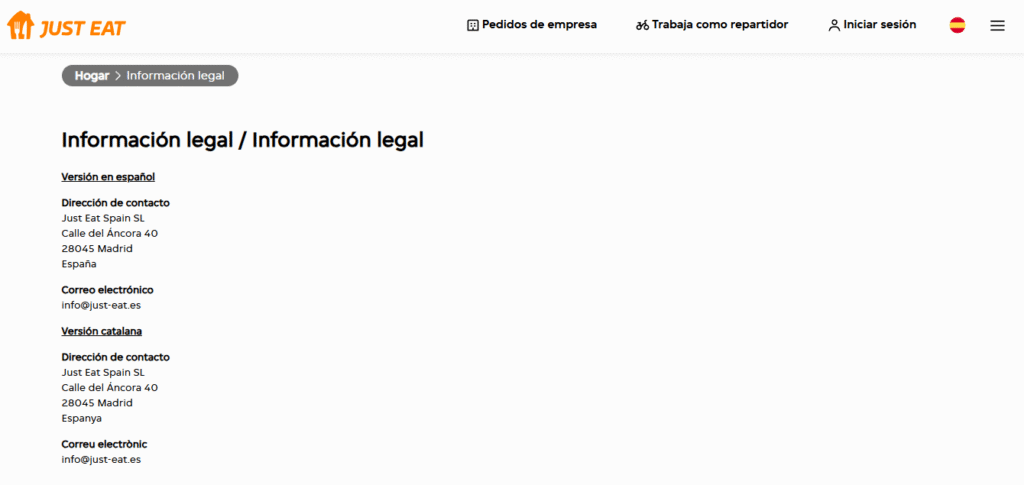Click info@just-eat.es under Correo electrónico
The image size is (1024, 485).
point(101,305)
